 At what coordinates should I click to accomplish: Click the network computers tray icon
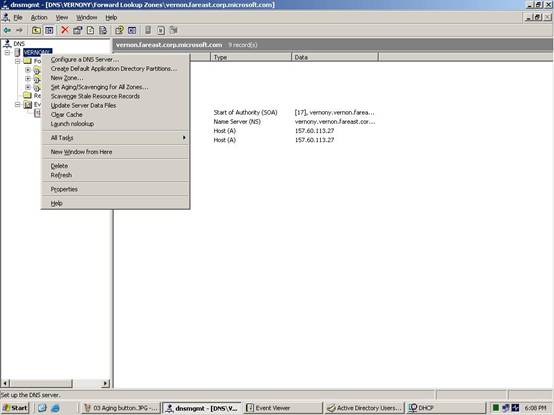[506, 408]
